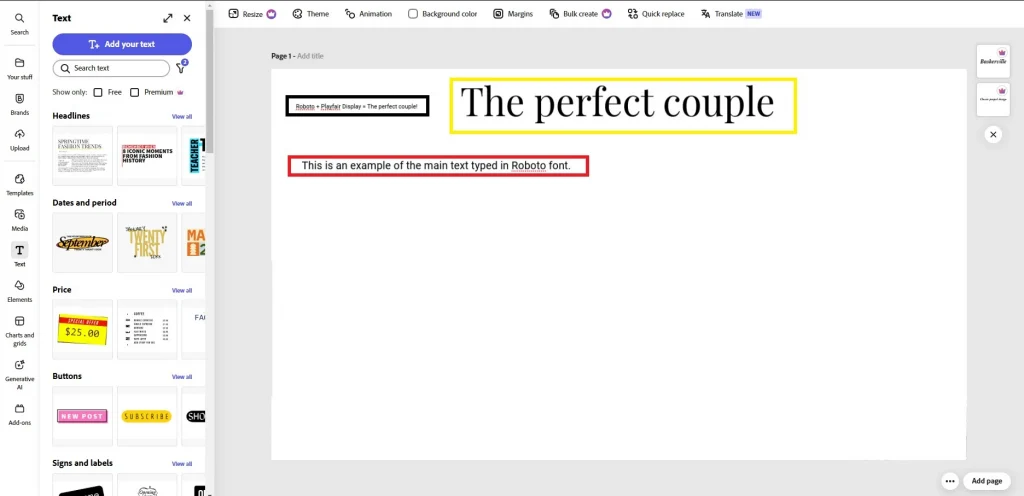
Task: Select 'The perfect couple' heading text
Action: coord(617,102)
